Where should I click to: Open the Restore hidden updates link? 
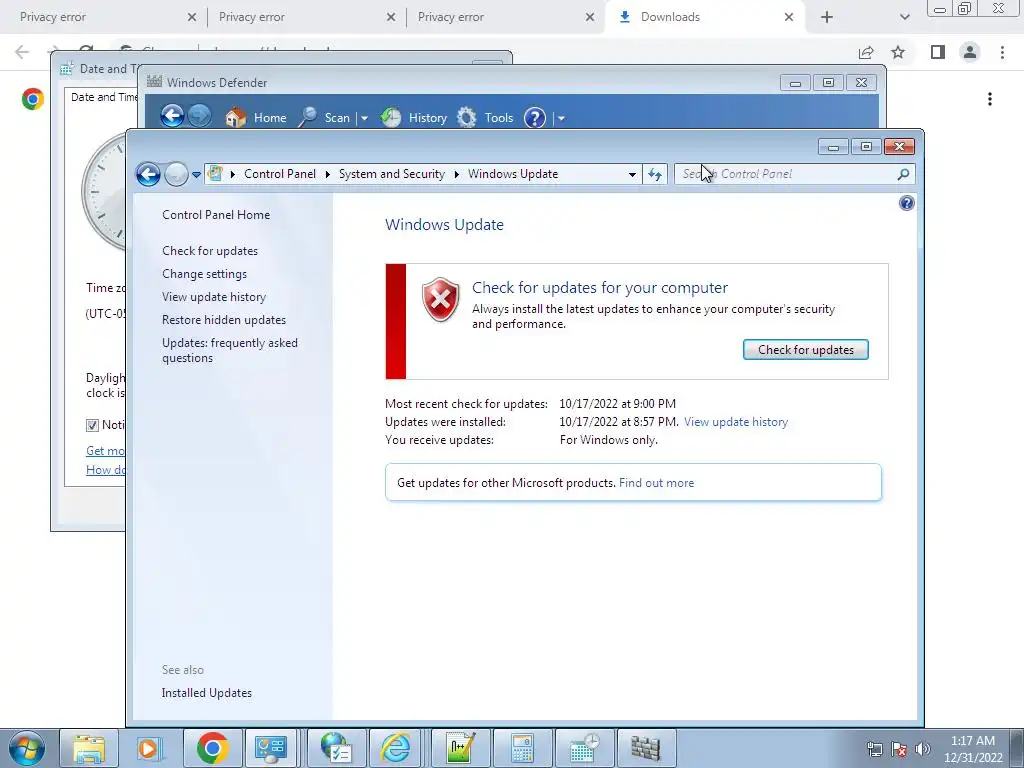tap(224, 319)
